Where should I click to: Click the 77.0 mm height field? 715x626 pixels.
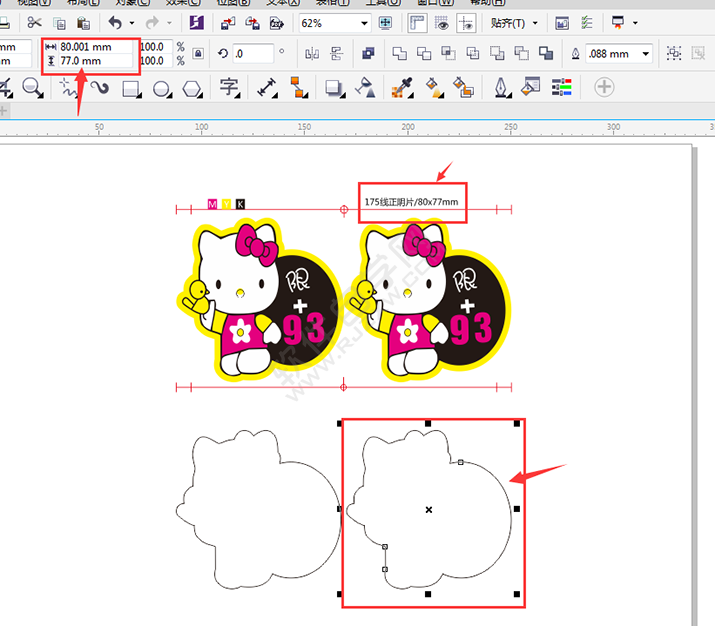tap(94, 61)
